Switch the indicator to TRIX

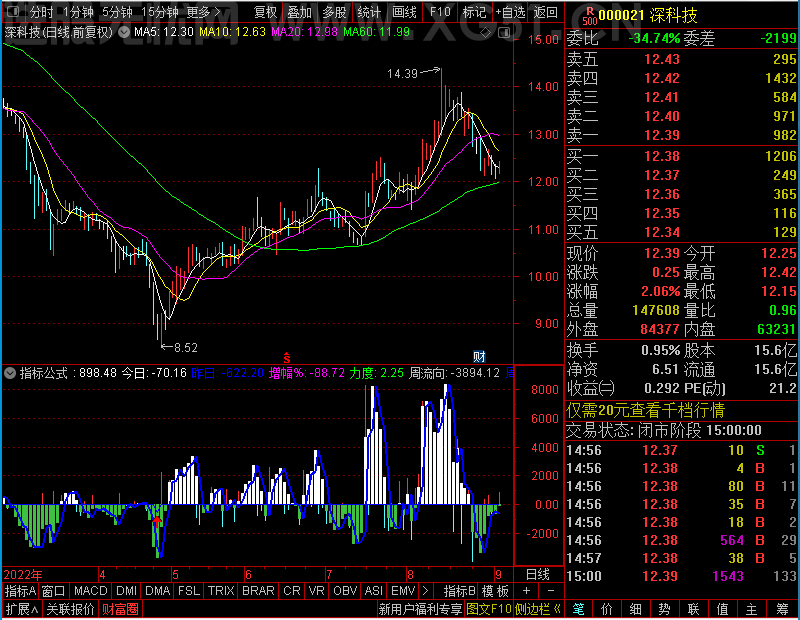point(221,591)
